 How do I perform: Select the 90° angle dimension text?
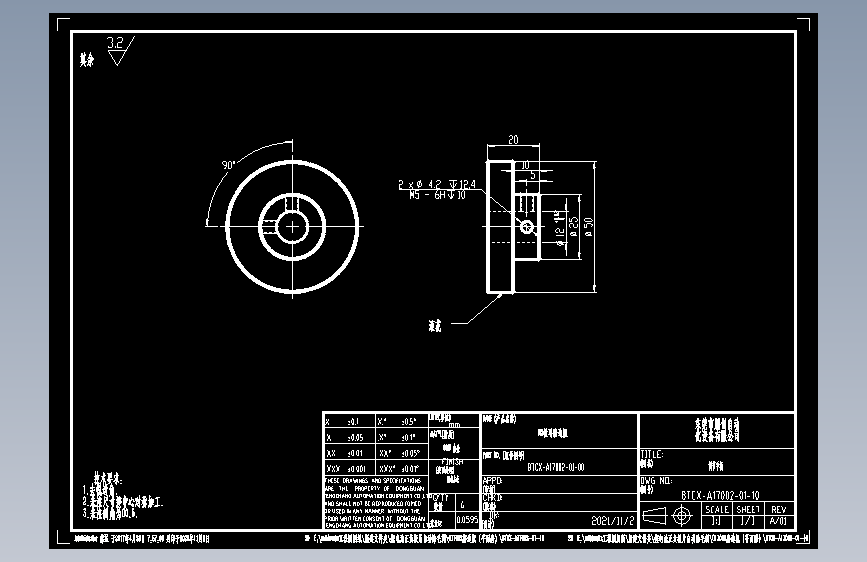[x=228, y=165]
